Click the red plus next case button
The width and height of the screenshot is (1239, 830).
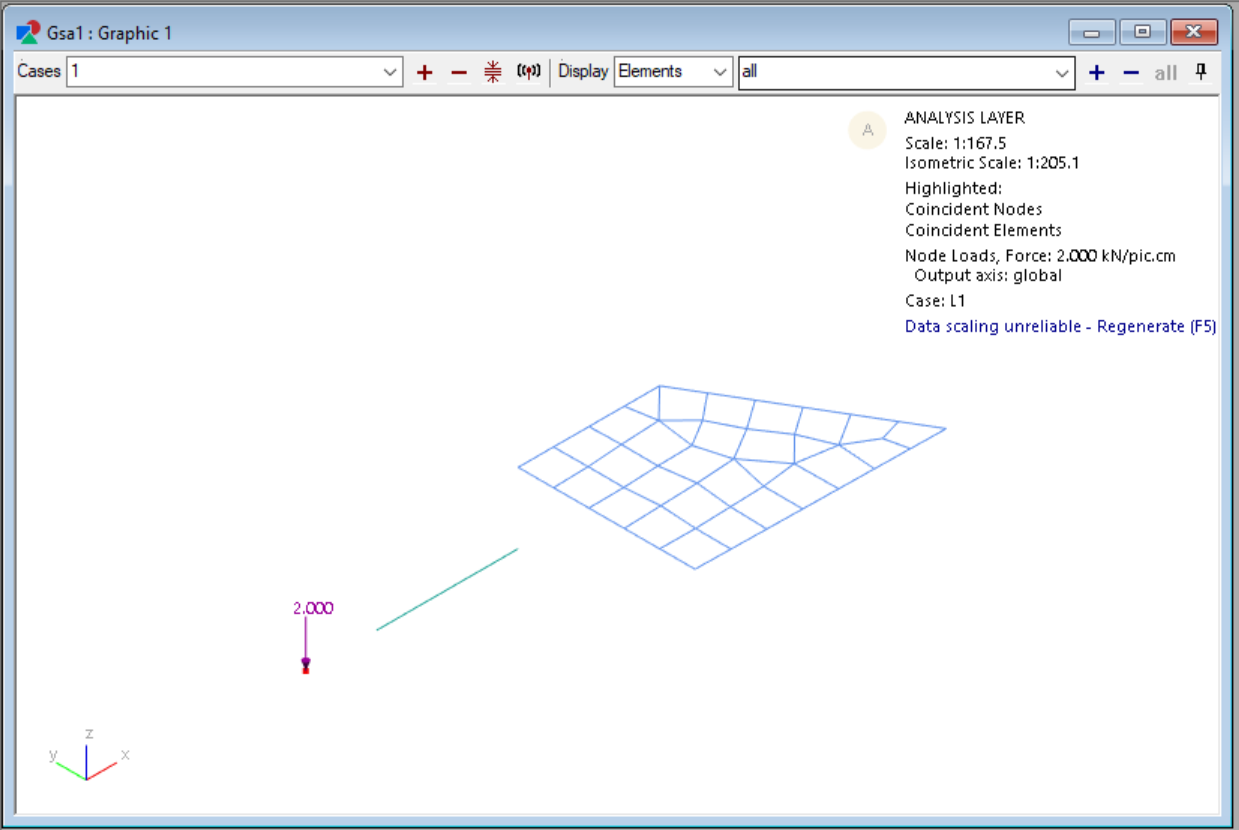pos(424,72)
